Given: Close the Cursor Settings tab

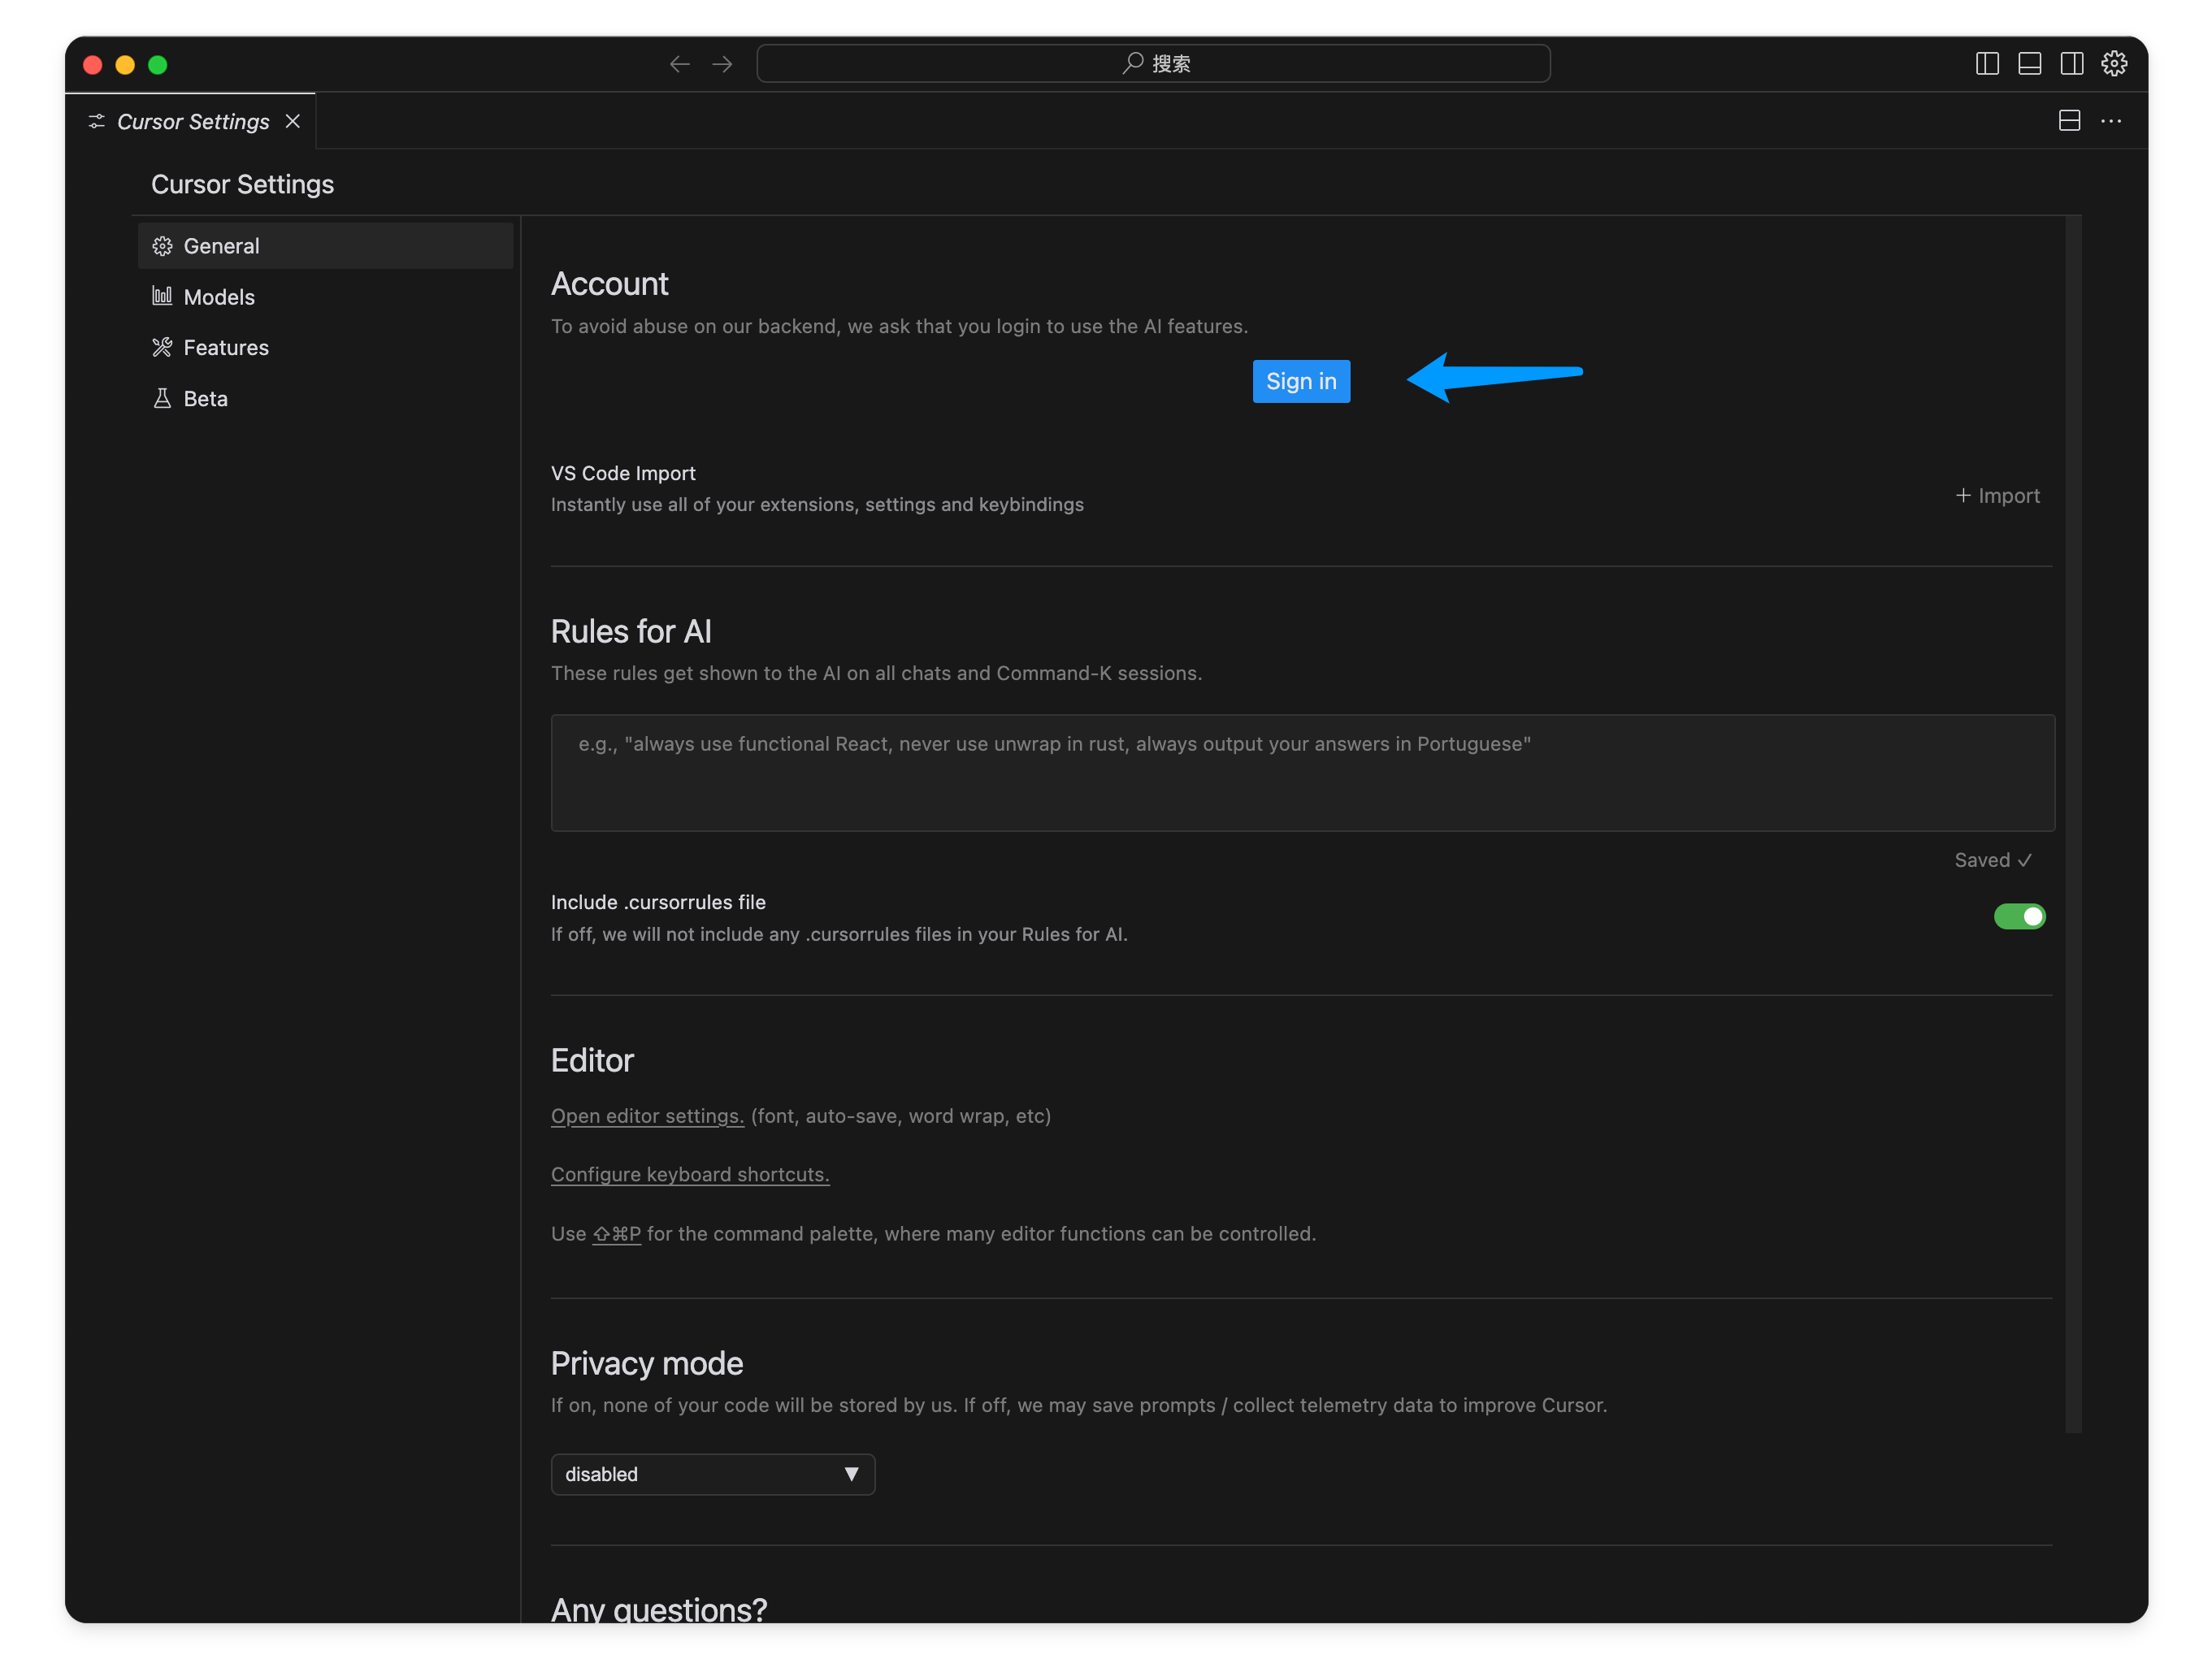Looking at the screenshot, I should 293,121.
